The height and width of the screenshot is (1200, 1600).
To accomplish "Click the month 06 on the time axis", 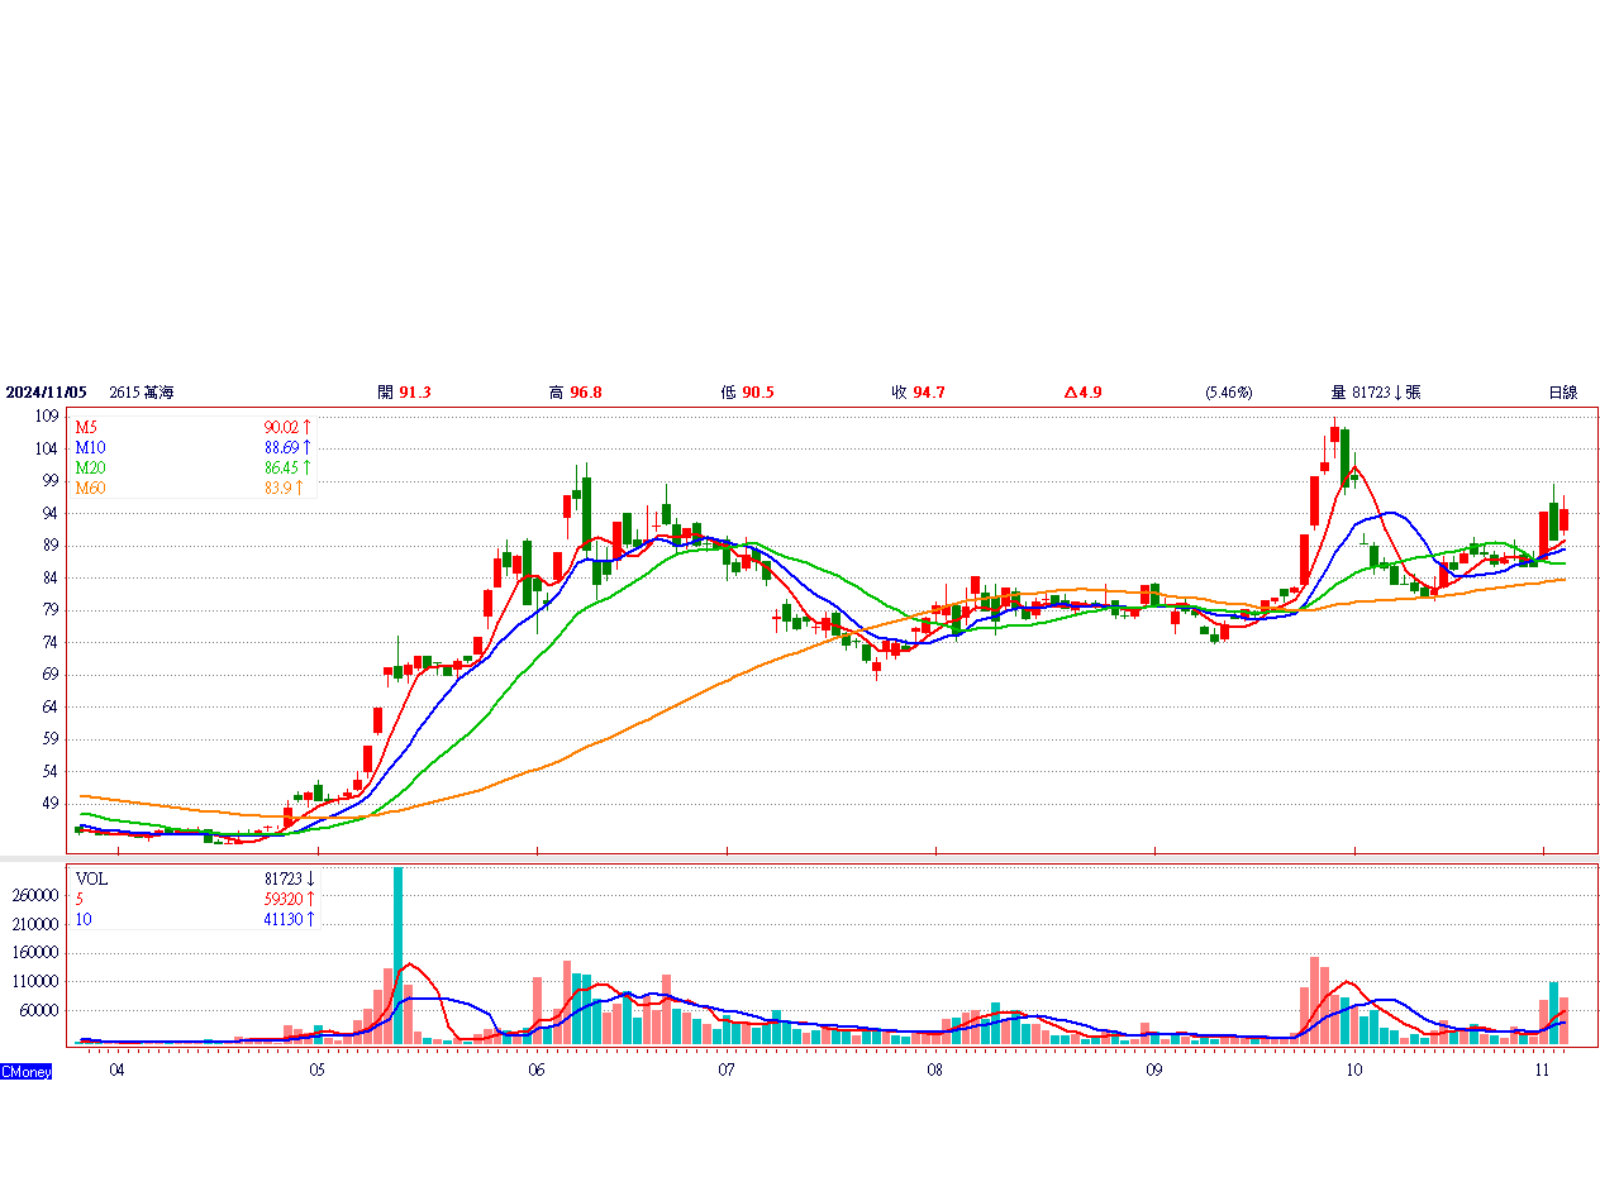I will pos(536,1070).
